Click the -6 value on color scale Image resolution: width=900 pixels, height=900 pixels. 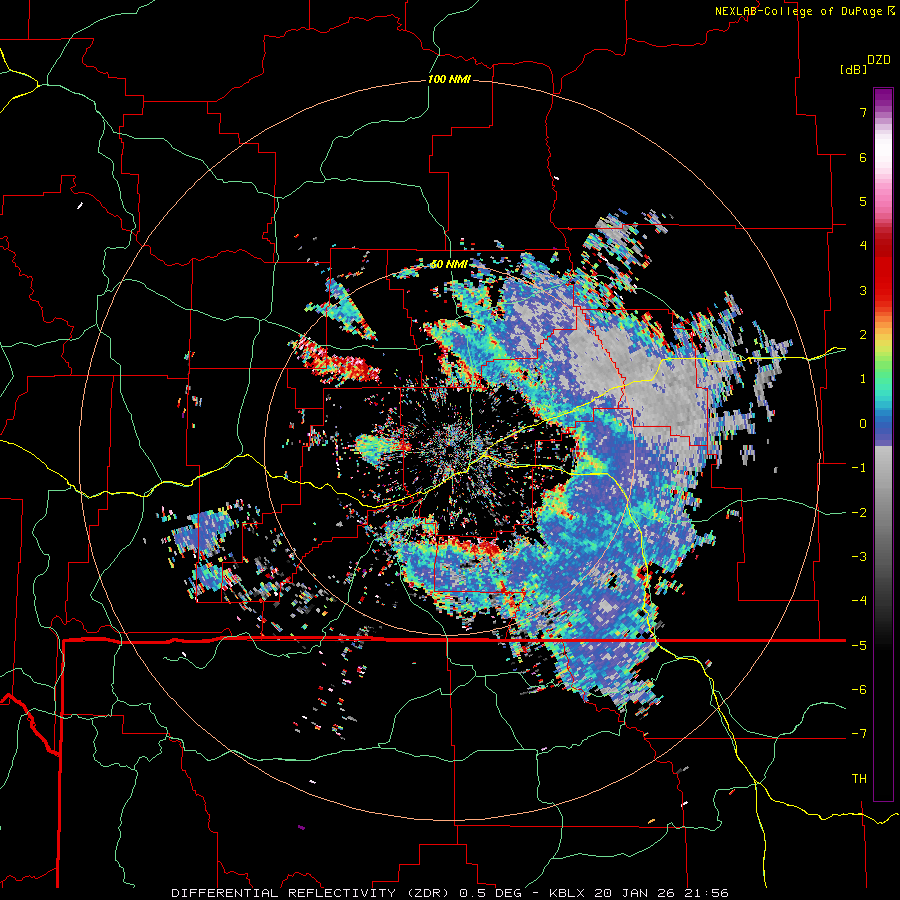859,690
